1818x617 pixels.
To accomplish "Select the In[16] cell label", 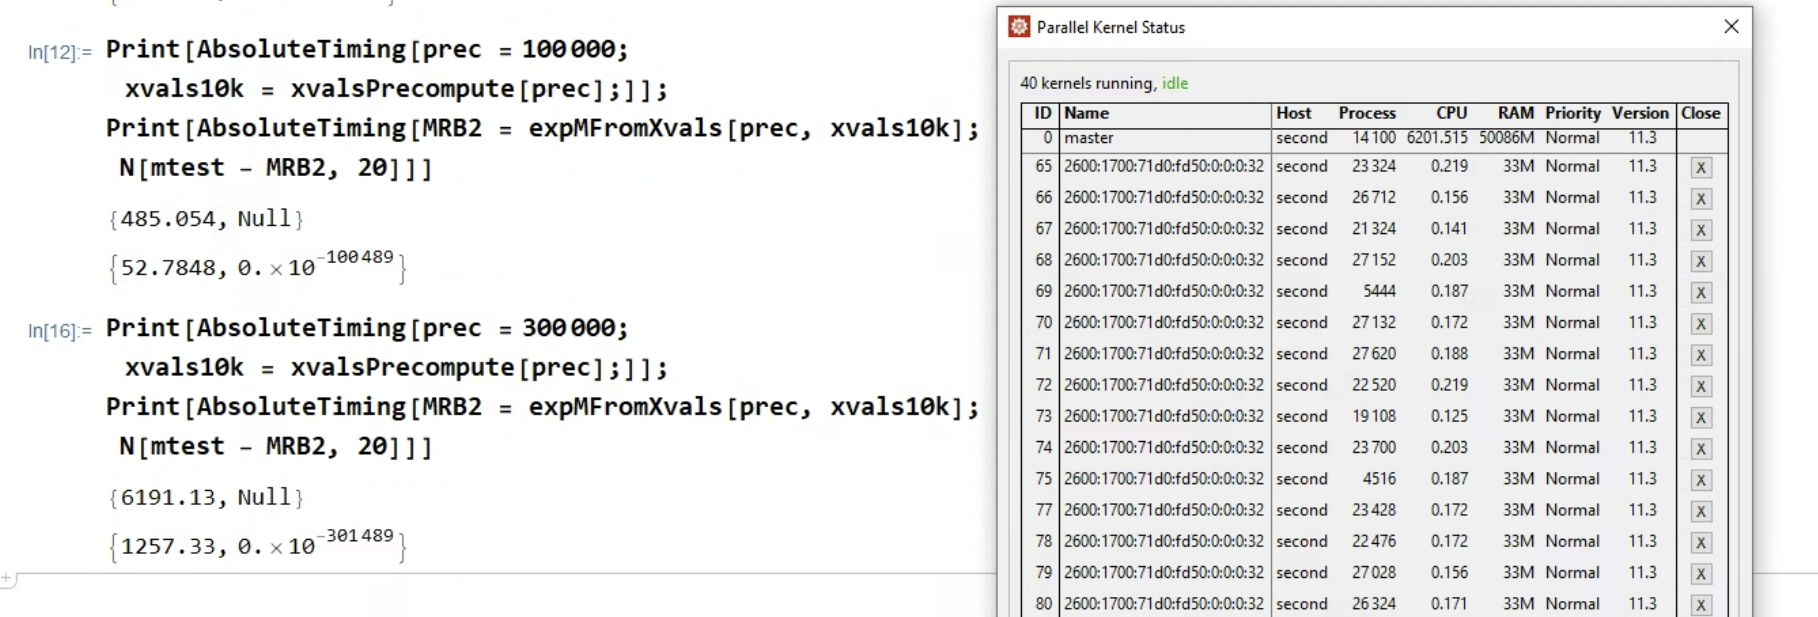I will tap(59, 331).
